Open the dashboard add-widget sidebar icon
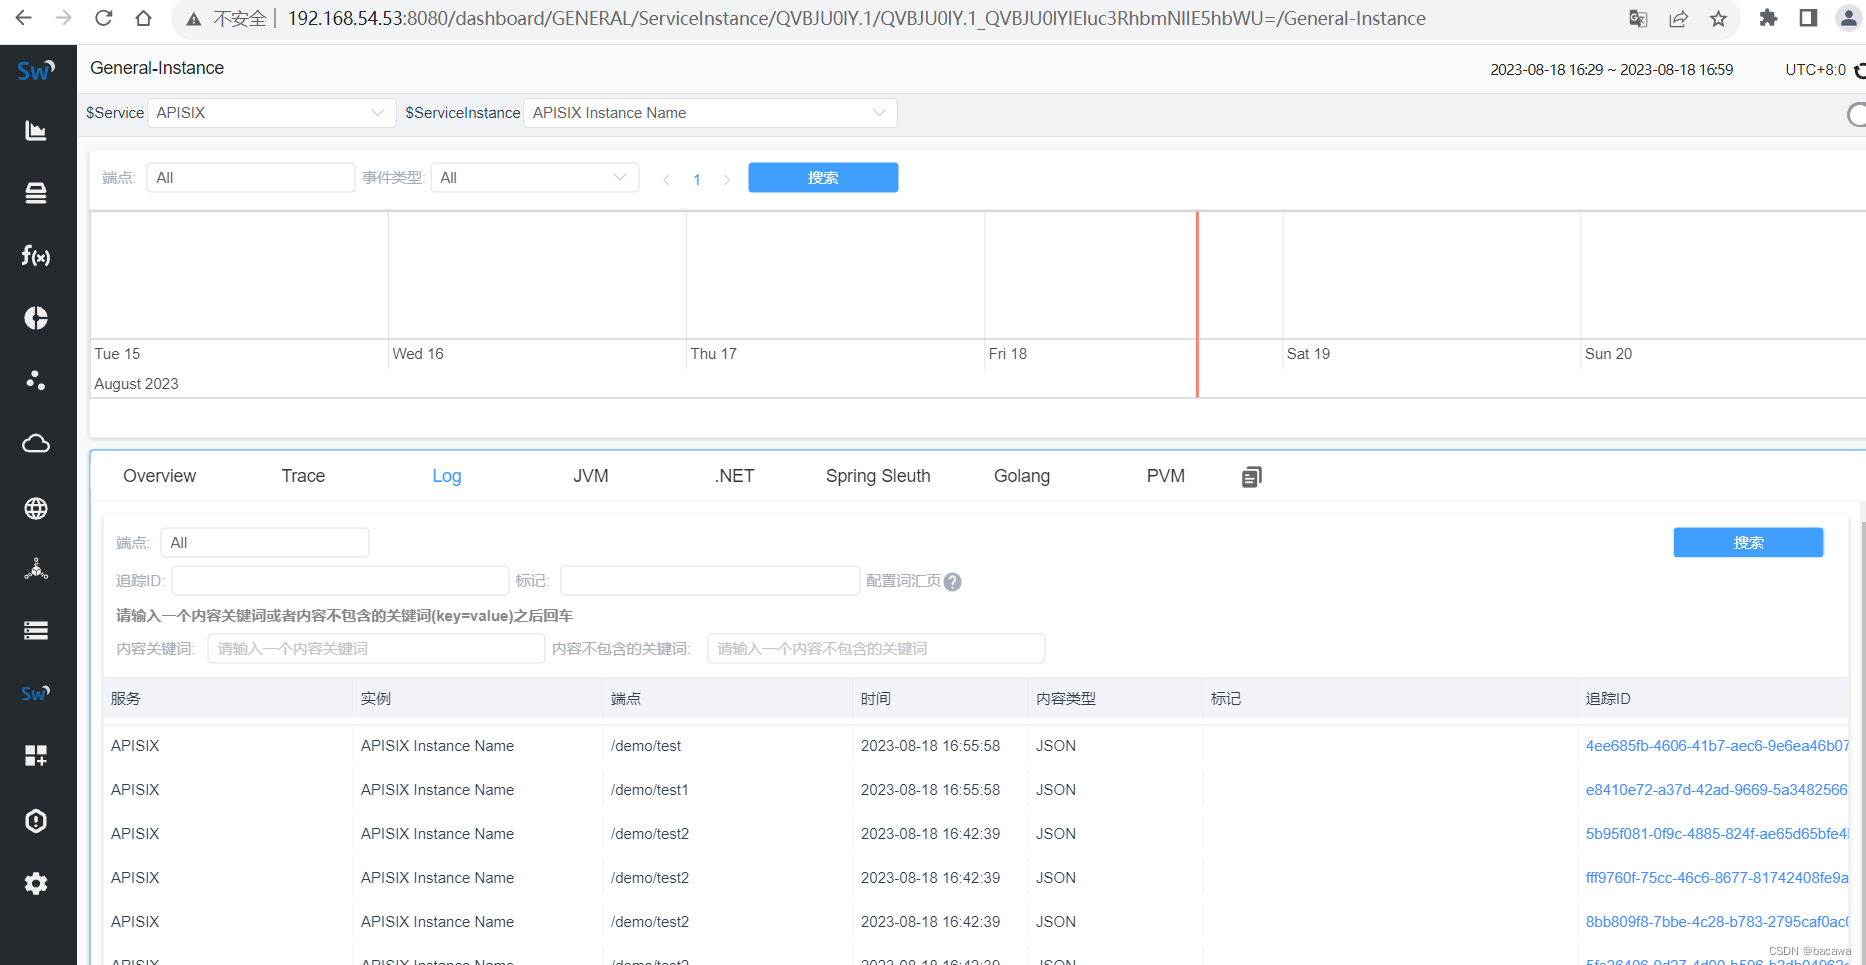 click(x=36, y=755)
